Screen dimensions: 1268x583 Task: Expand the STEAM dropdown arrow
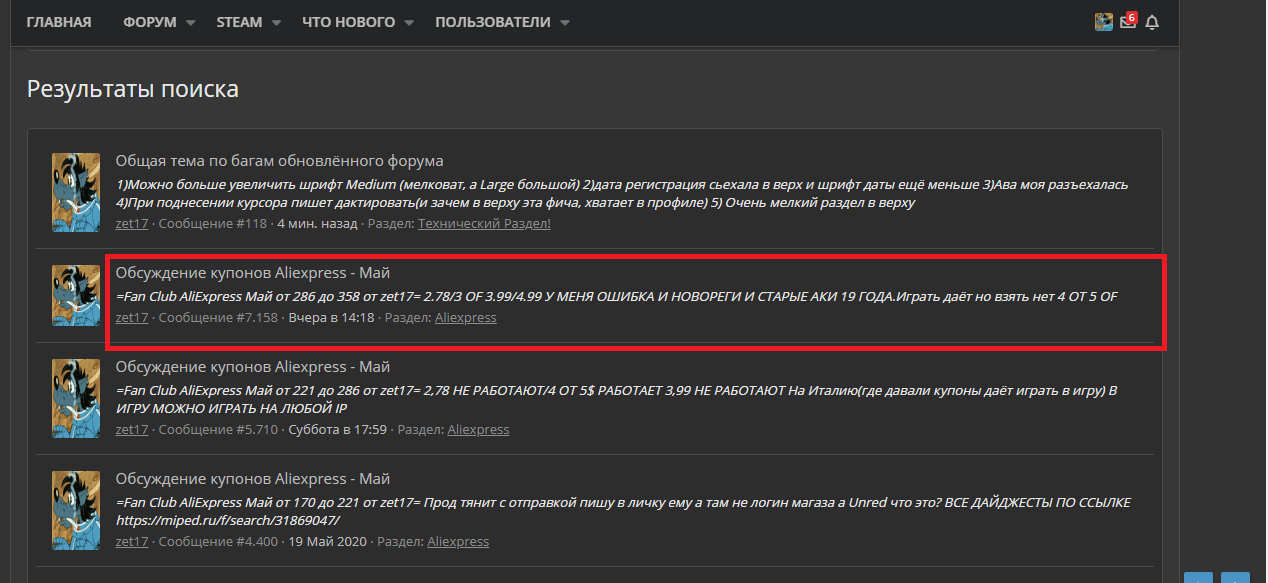point(276,23)
